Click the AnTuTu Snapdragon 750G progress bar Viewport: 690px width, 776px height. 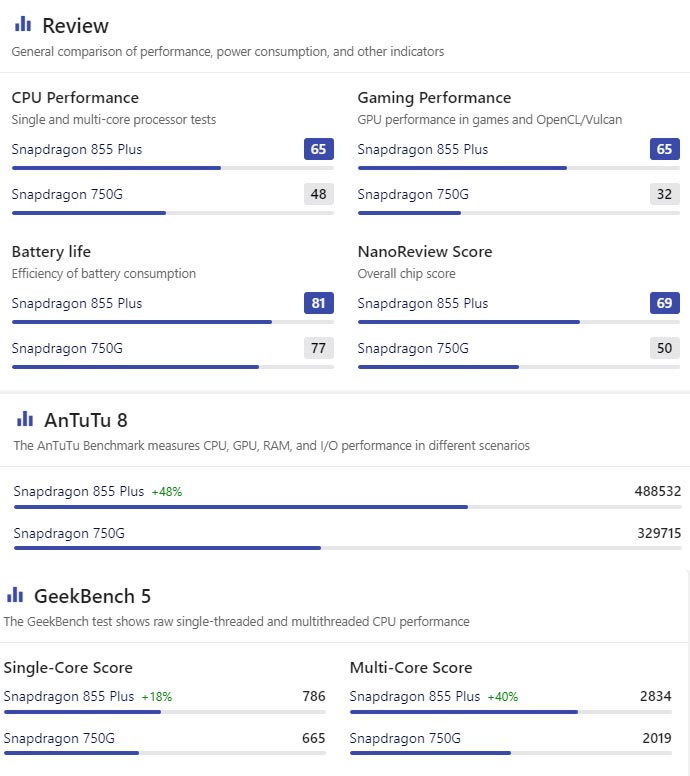(x=167, y=548)
